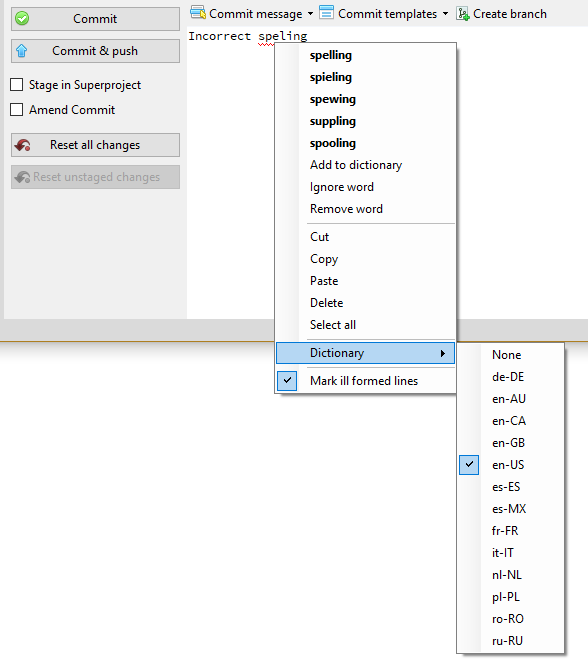Screen dimensions: 588x664
Task: Click the blue arrow icon on the Commit & push button
Action: click(x=22, y=51)
